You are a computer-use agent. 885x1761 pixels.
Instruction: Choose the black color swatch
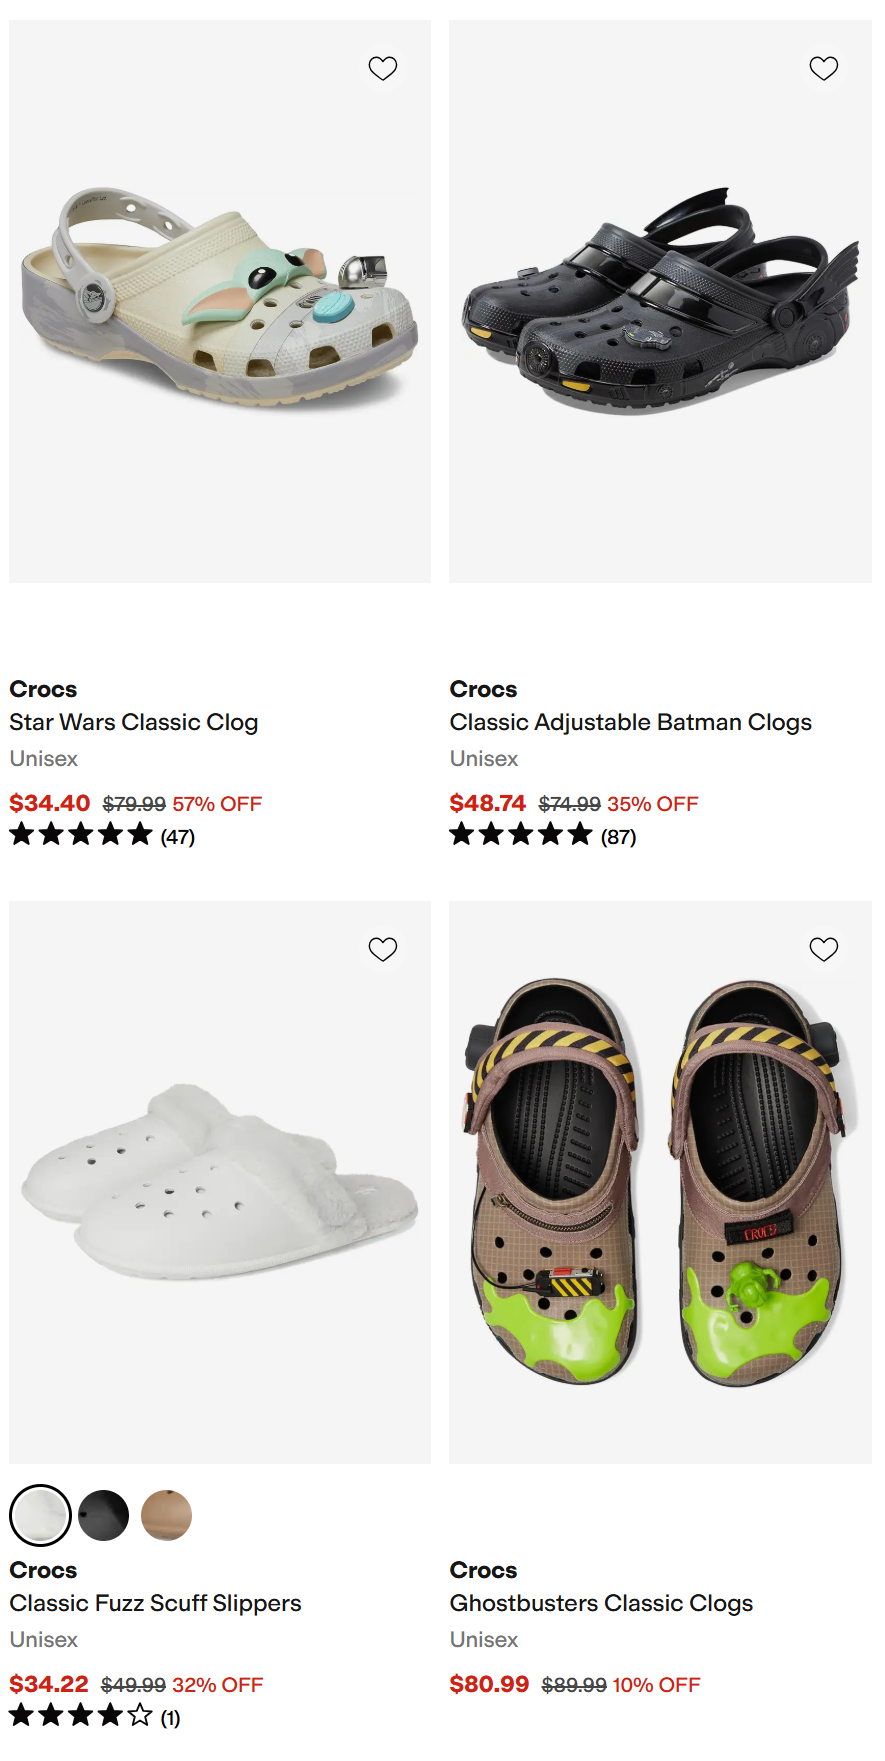coord(103,1515)
